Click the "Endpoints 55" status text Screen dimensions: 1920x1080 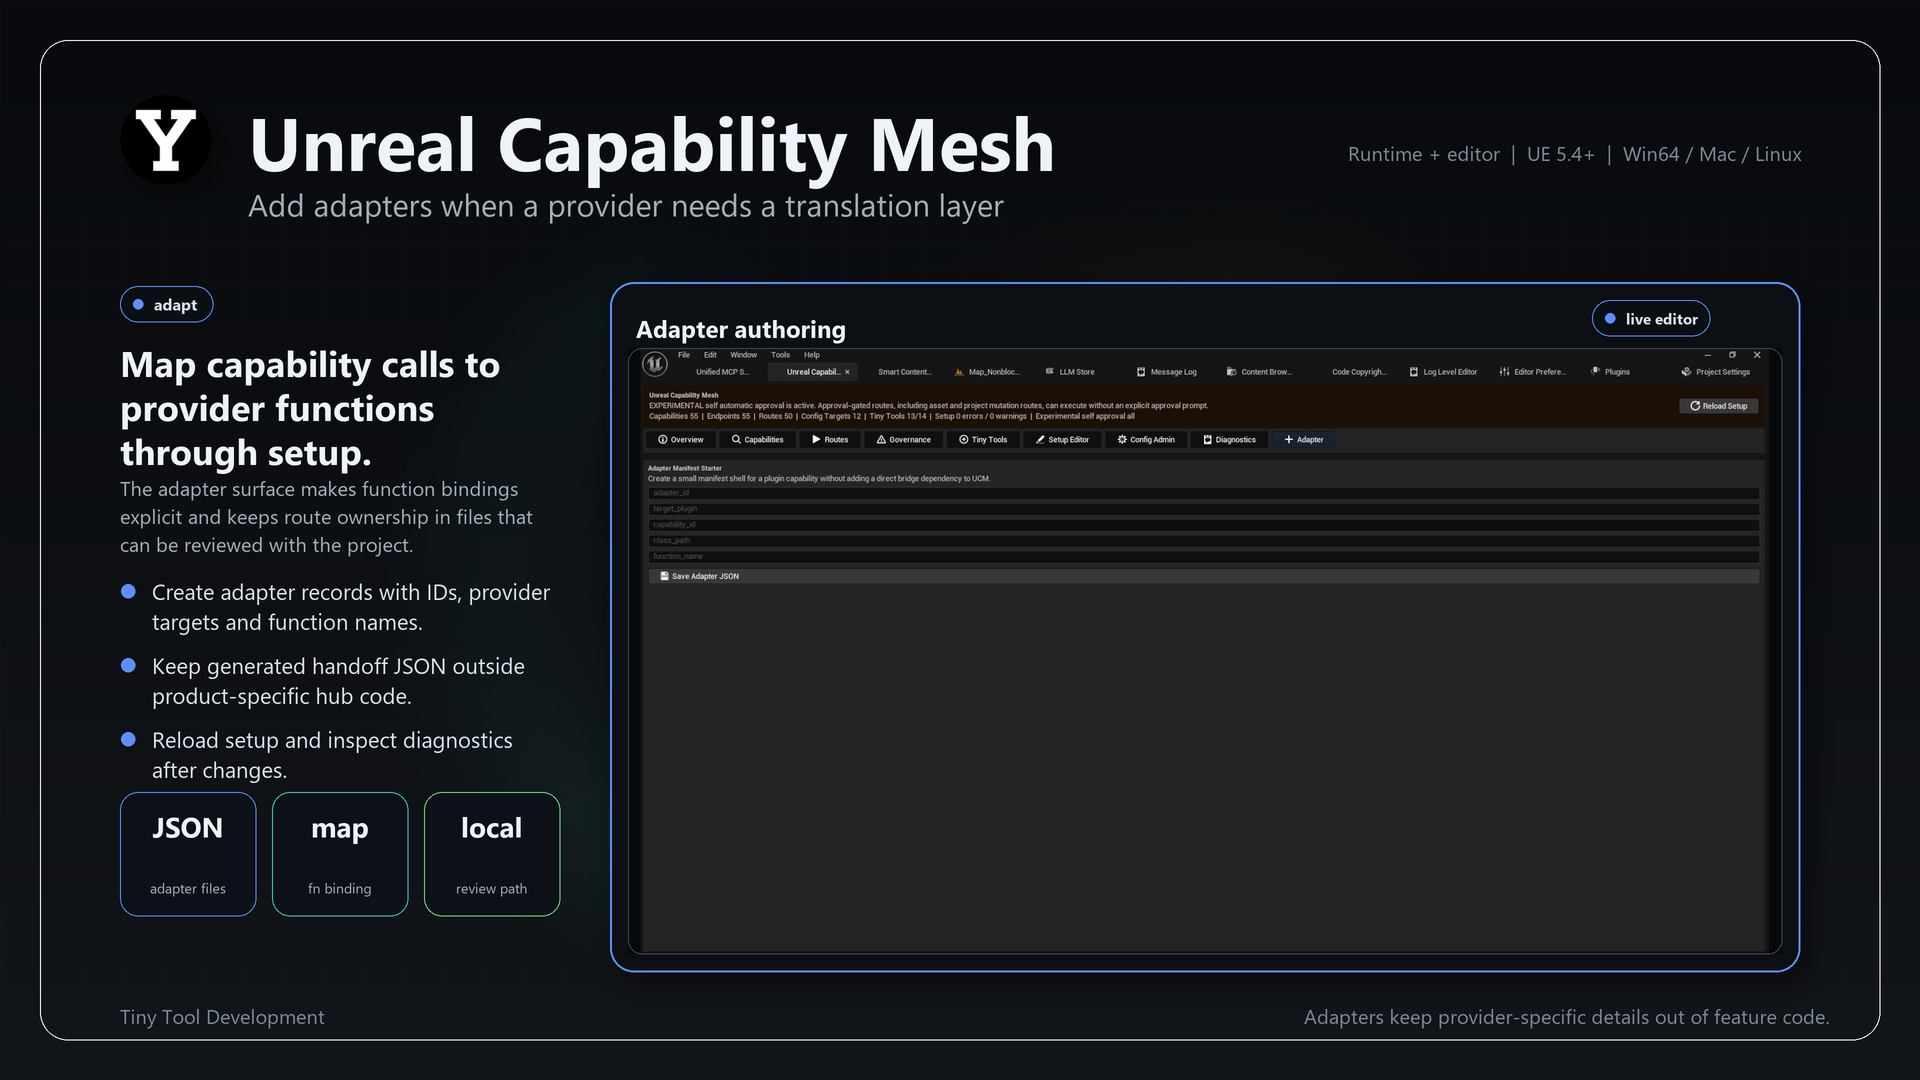coord(728,417)
